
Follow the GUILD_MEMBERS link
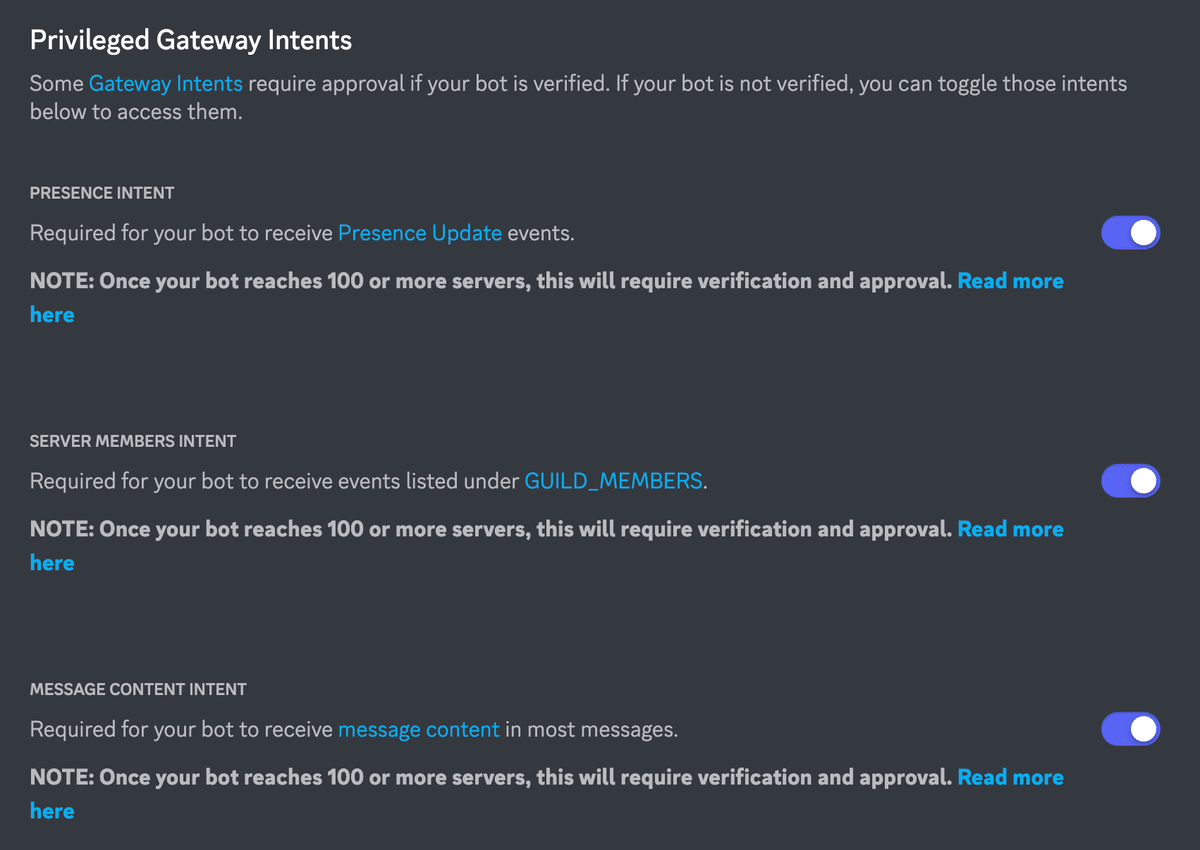click(x=613, y=481)
